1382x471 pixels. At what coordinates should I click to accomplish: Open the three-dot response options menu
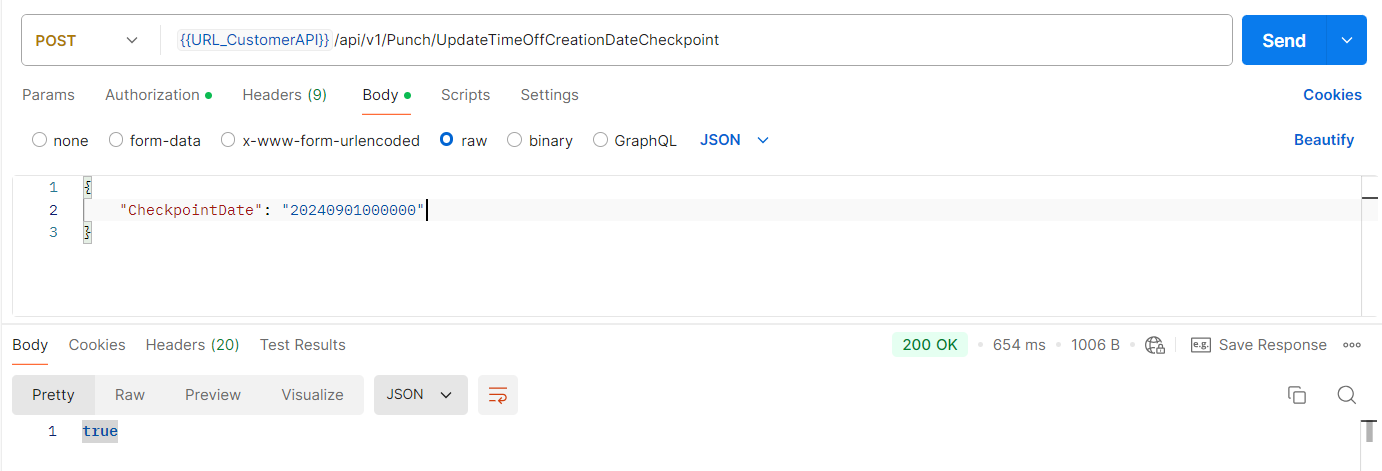pos(1352,345)
